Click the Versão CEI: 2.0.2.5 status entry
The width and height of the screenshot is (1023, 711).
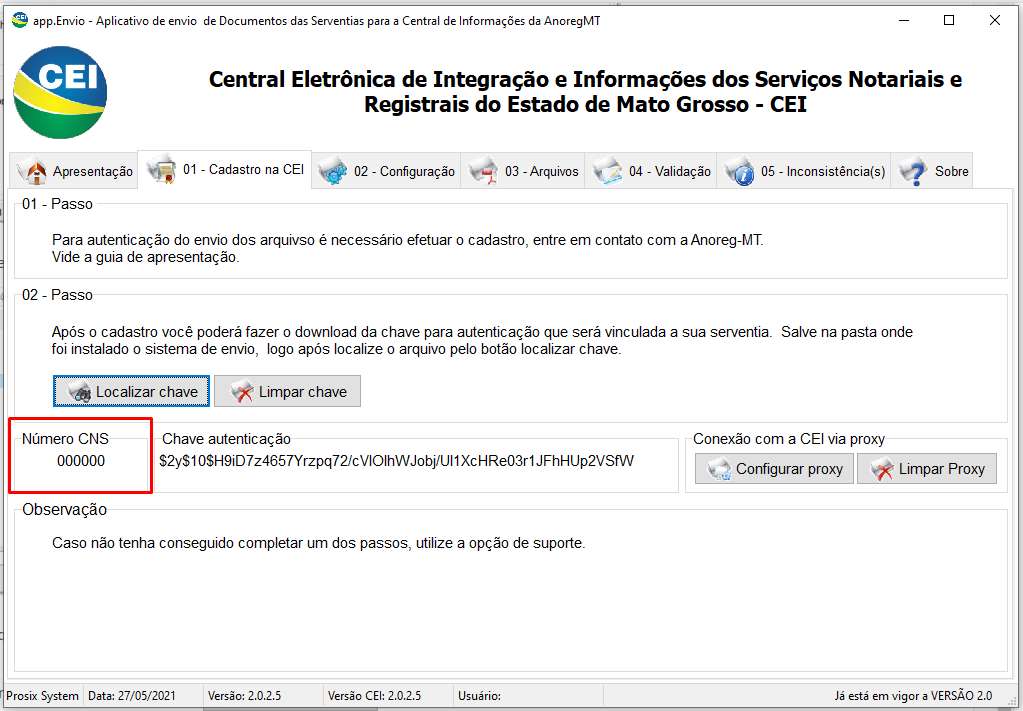(x=374, y=696)
